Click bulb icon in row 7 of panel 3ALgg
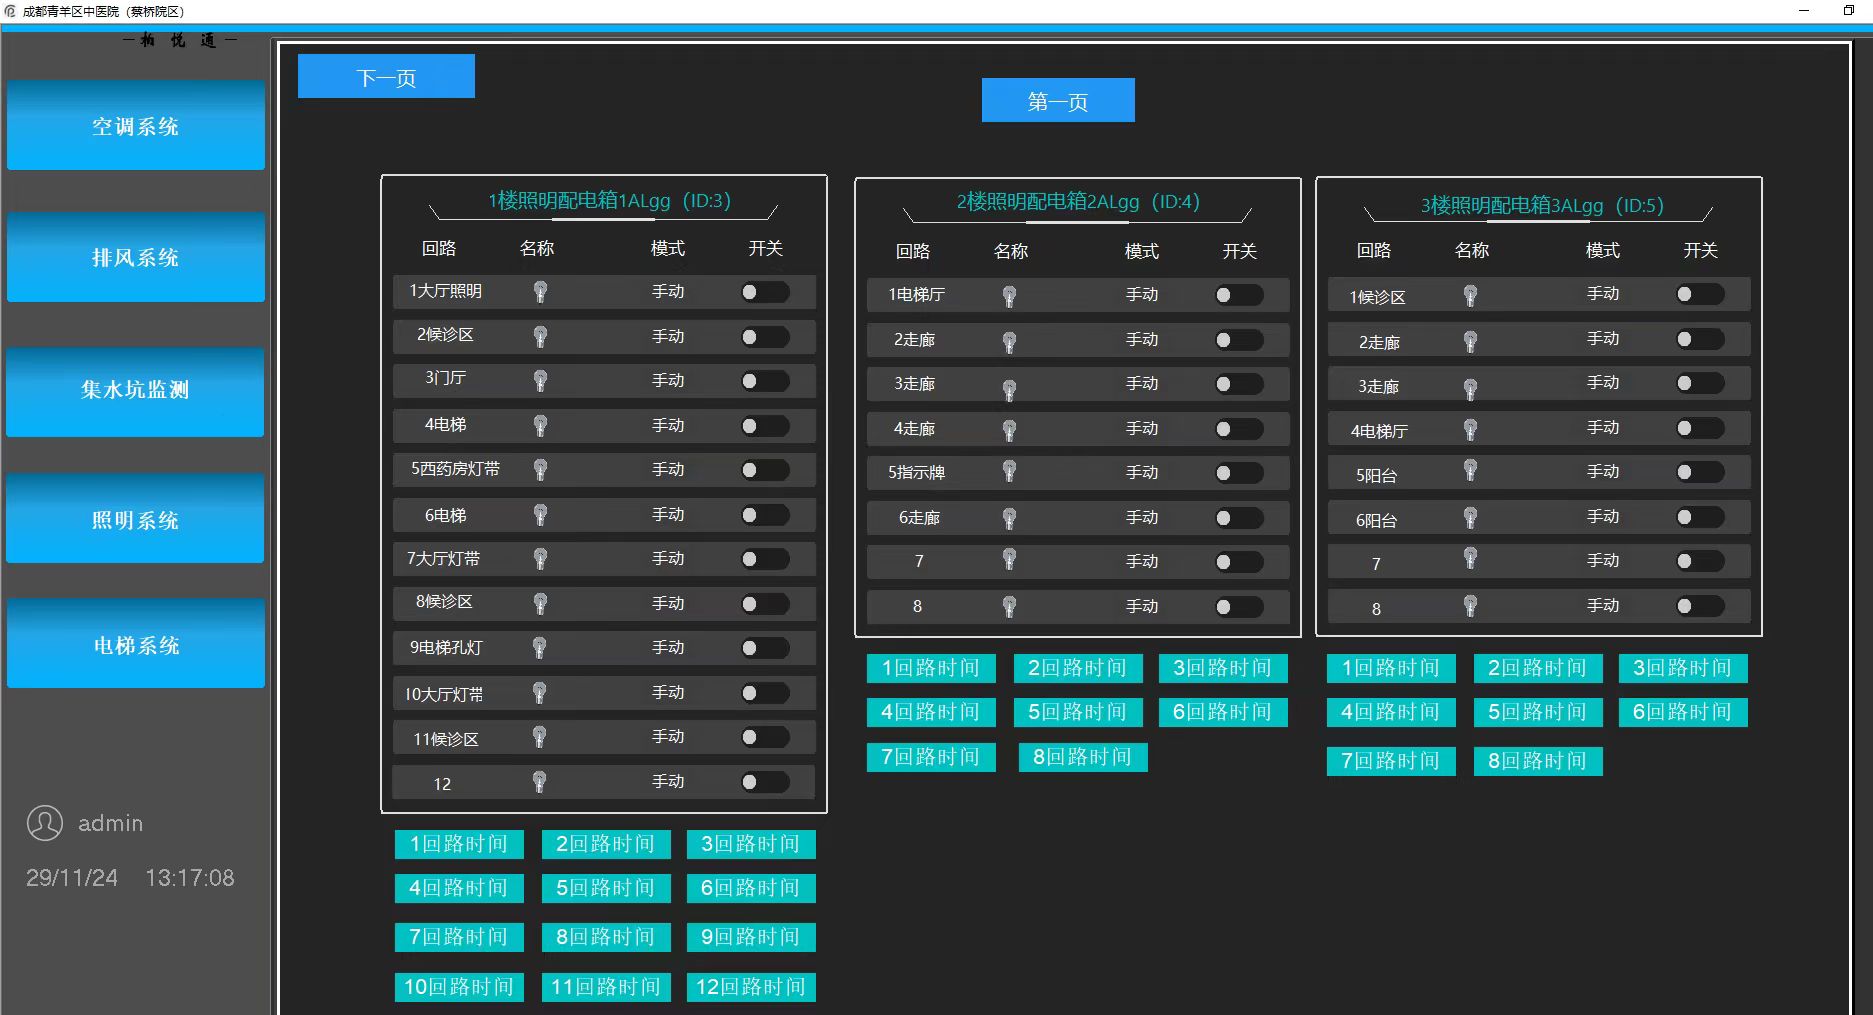Screen dimensions: 1873x1015 [1470, 558]
